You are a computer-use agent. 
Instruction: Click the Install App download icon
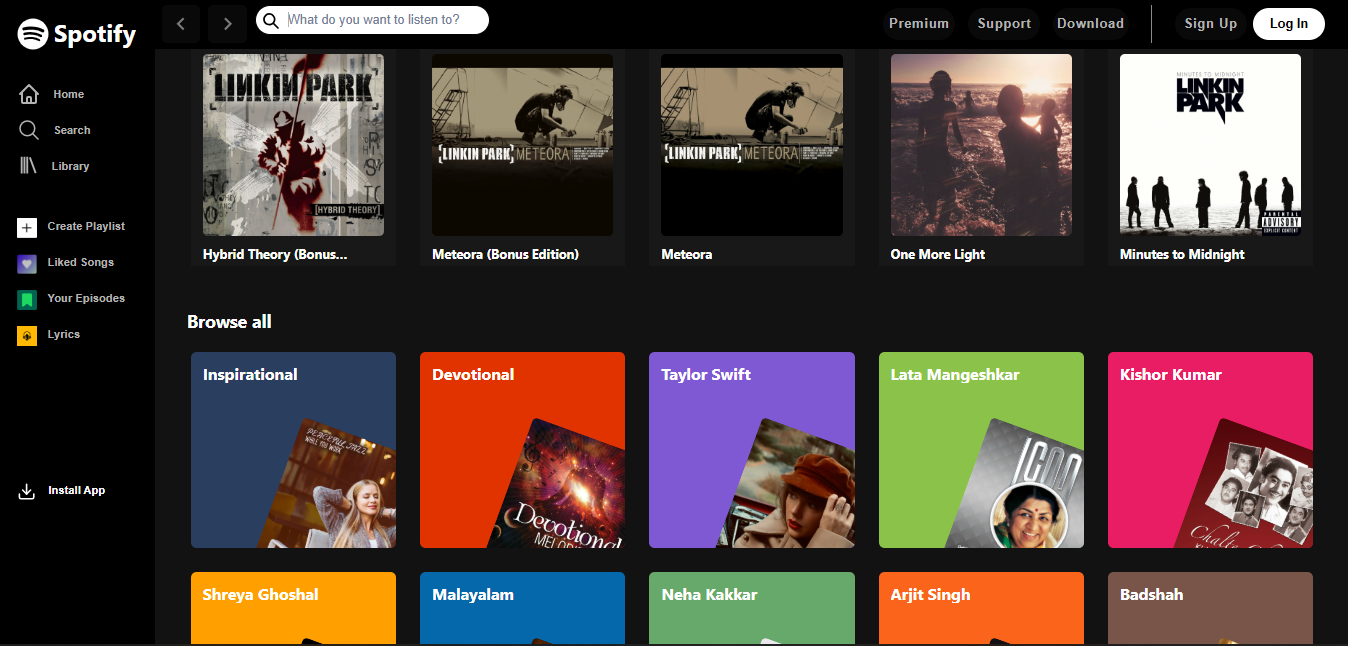(x=27, y=491)
